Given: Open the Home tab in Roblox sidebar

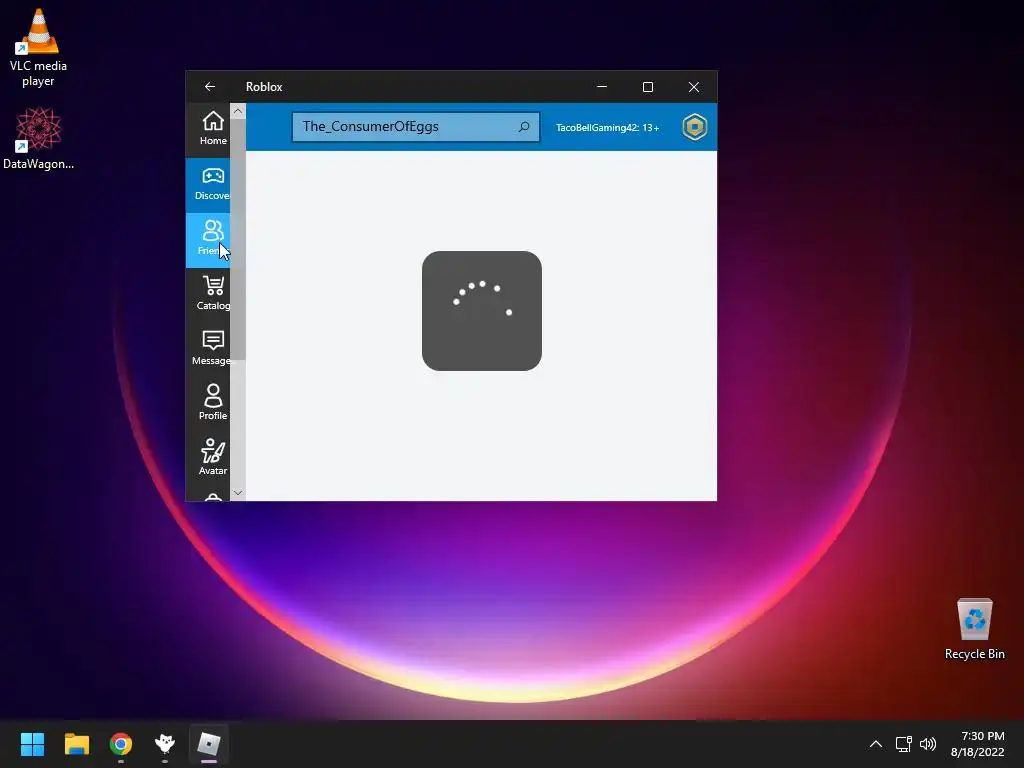Looking at the screenshot, I should point(208,129).
